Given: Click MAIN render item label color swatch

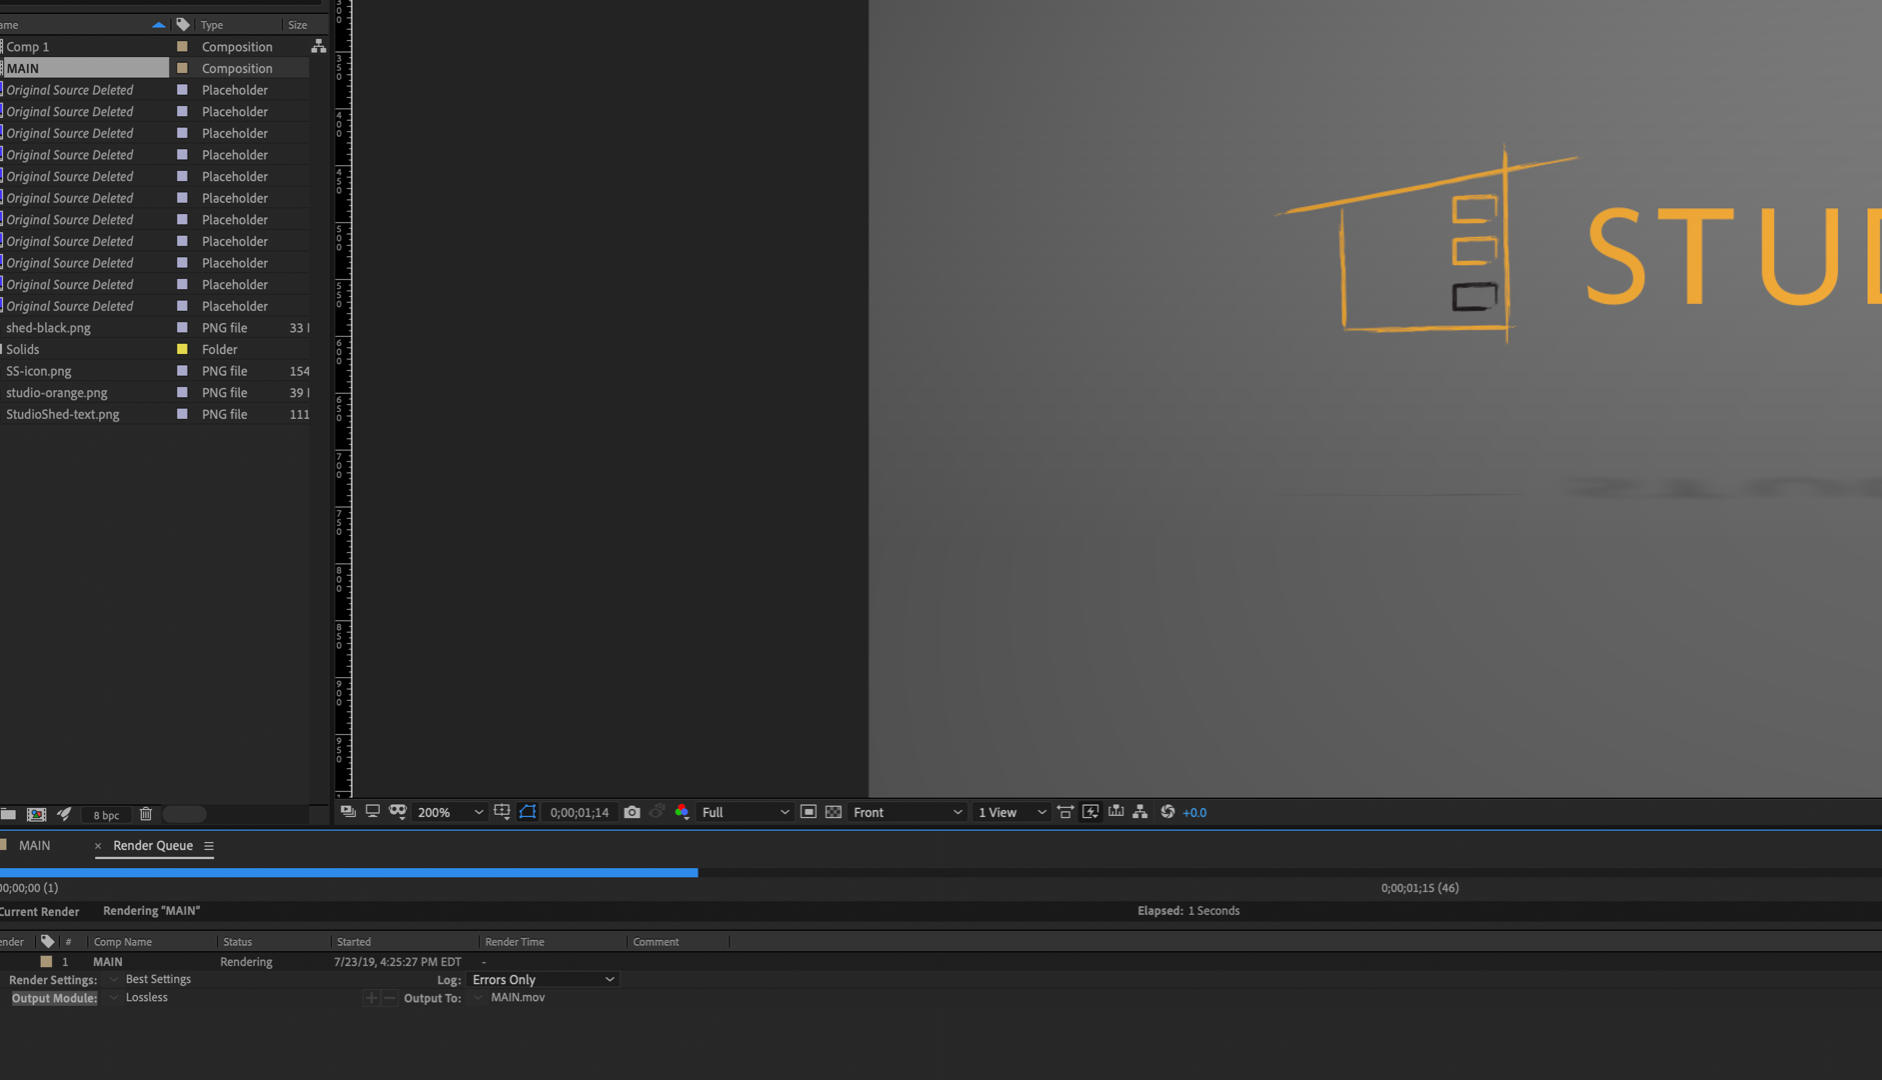Looking at the screenshot, I should [x=46, y=962].
